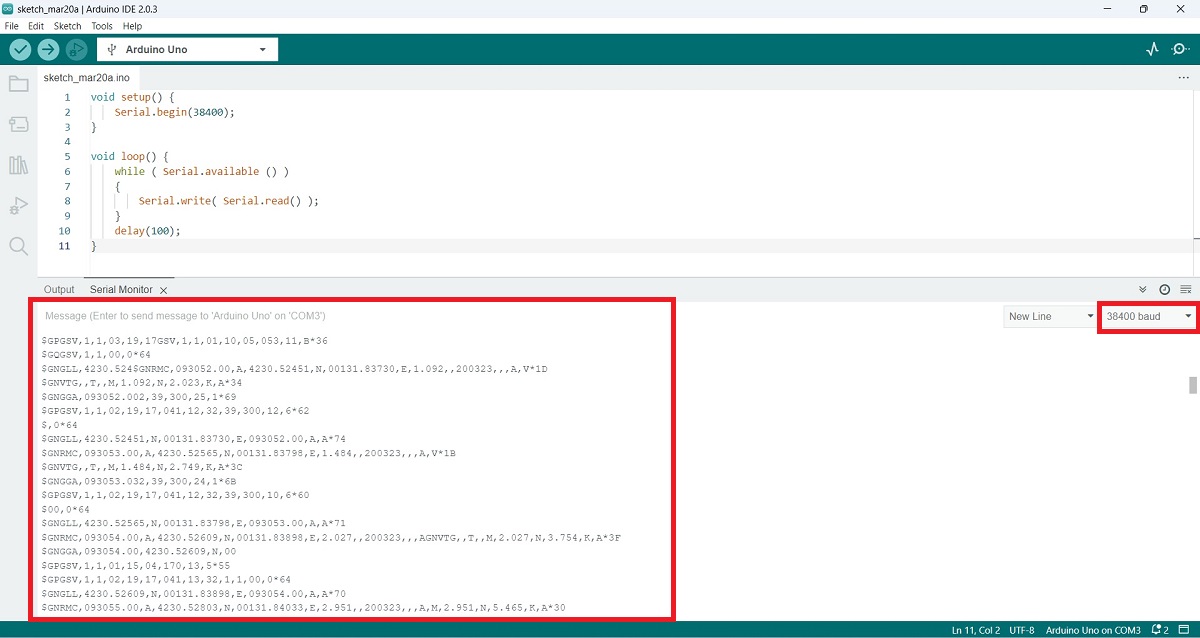Screen dimensions: 1200x638
Task: Open the Serial Plotter icon
Action: click(1152, 49)
